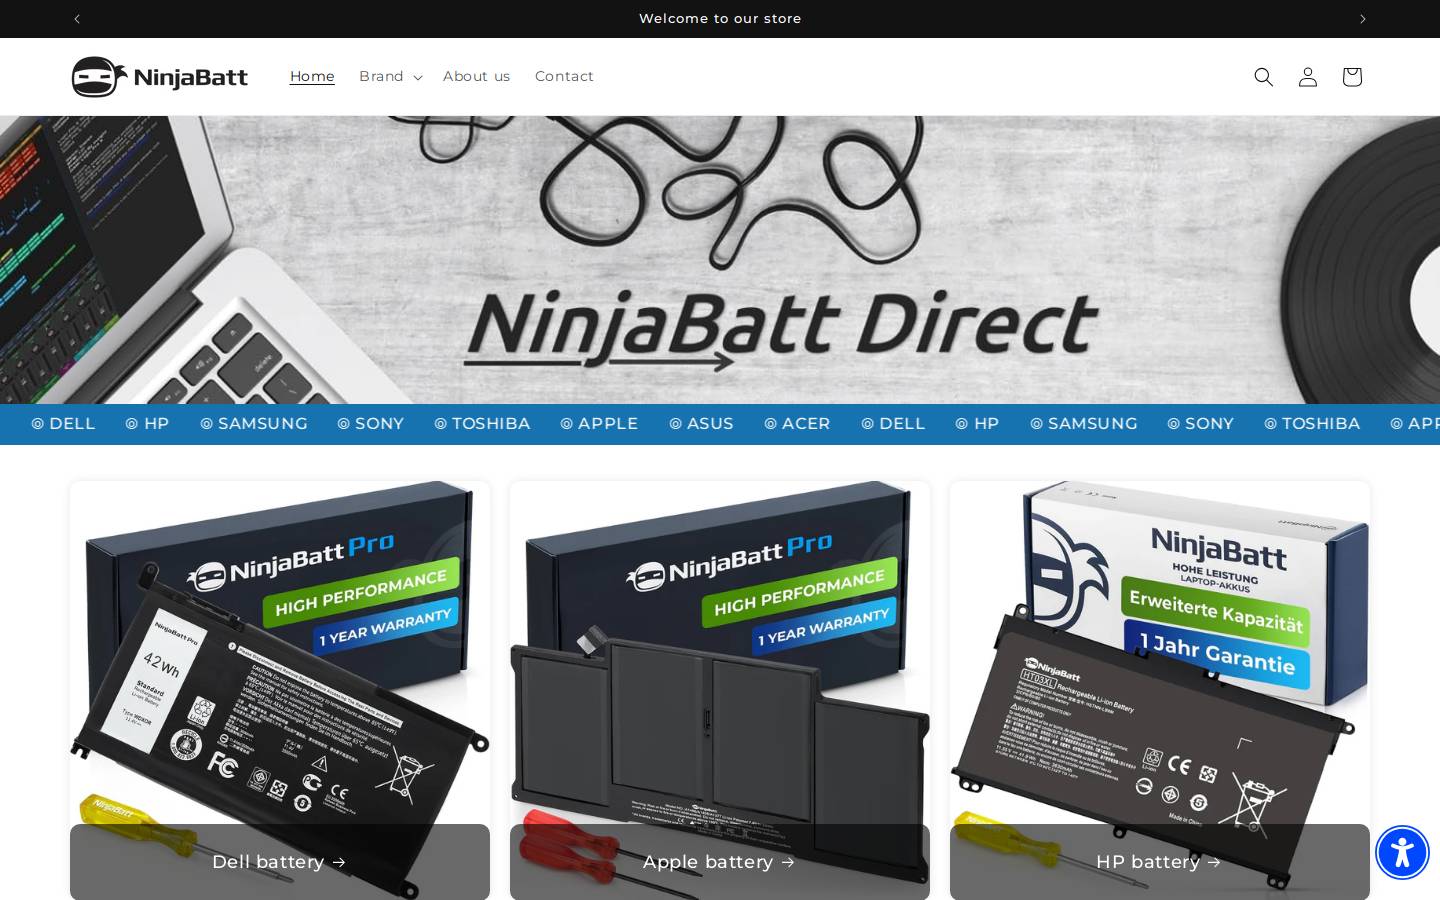Click the "Welcome to our store" announcement

point(720,19)
